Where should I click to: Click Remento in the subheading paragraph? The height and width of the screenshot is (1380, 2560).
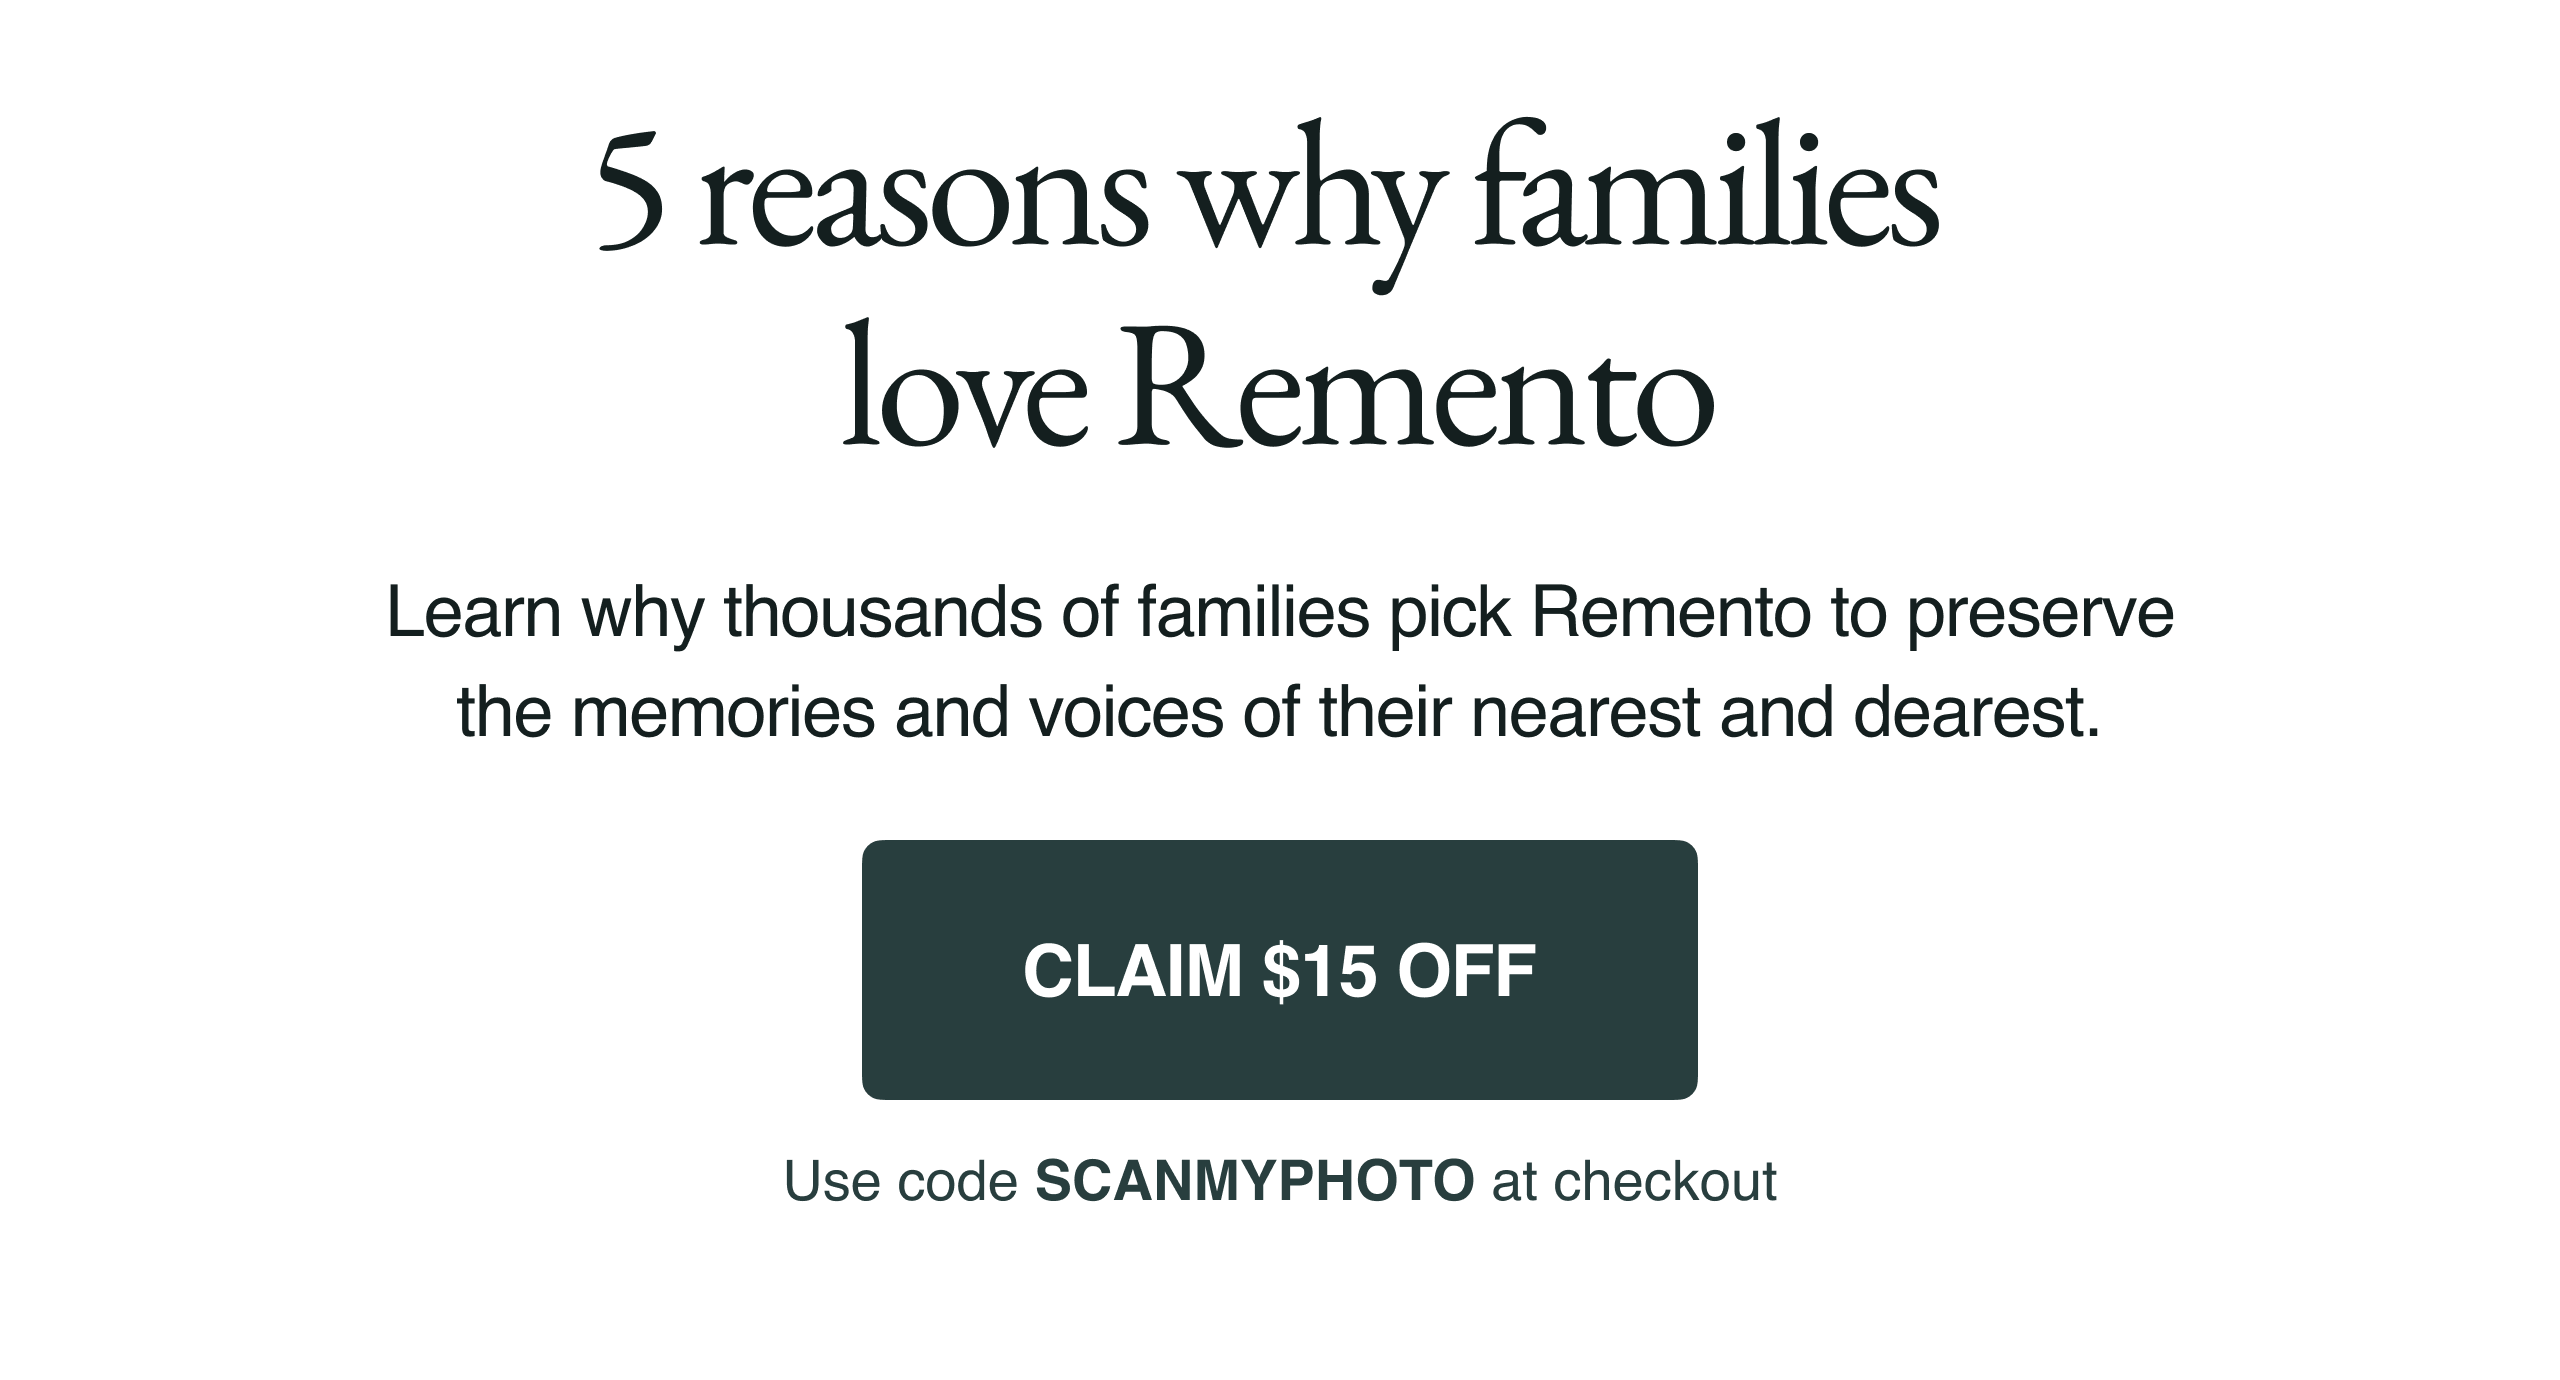(1670, 612)
